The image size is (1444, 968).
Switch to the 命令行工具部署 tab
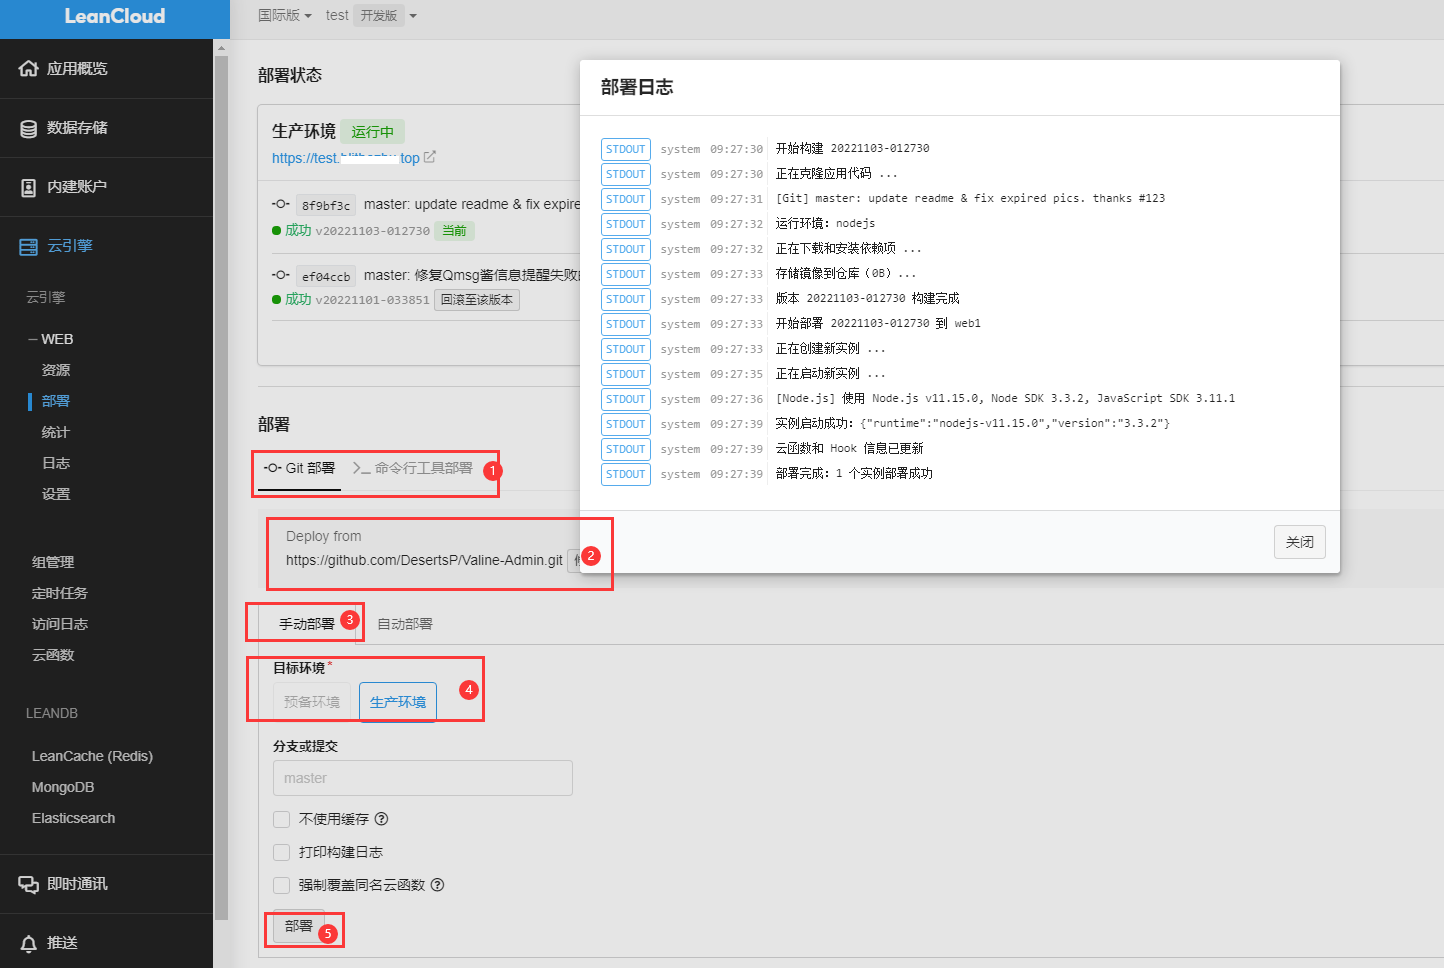(x=413, y=468)
